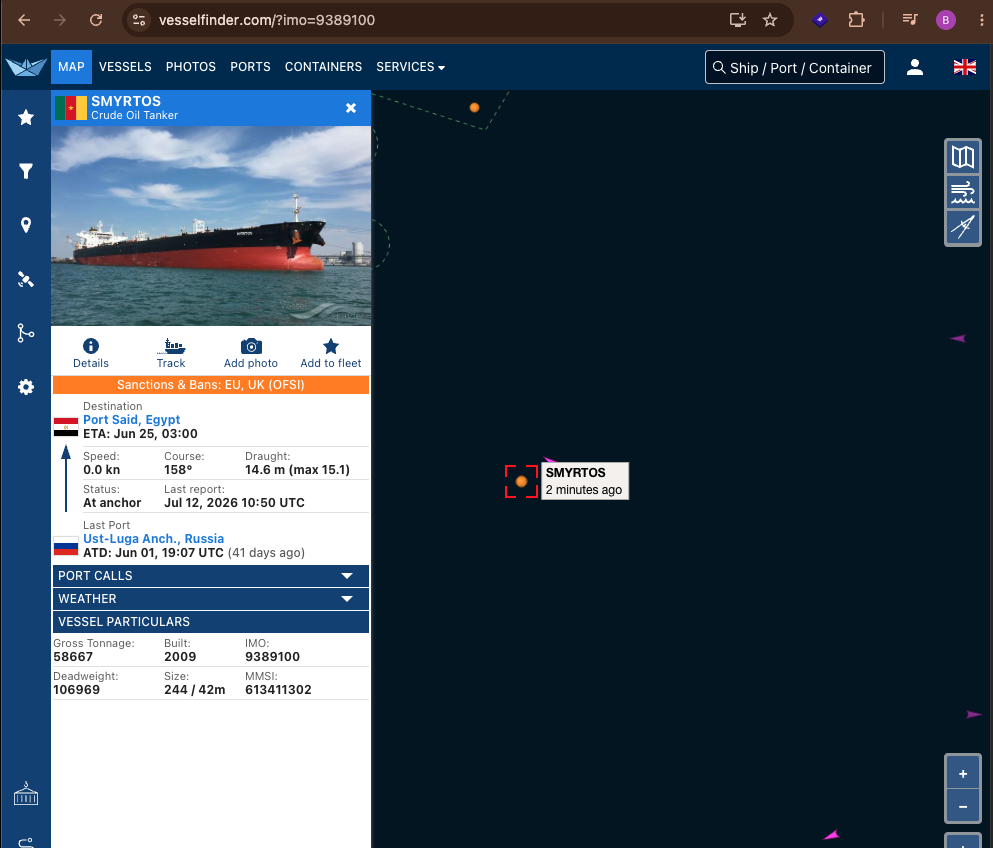Toggle the wind and waves weather layer
This screenshot has height=848, width=993.
pyautogui.click(x=963, y=192)
